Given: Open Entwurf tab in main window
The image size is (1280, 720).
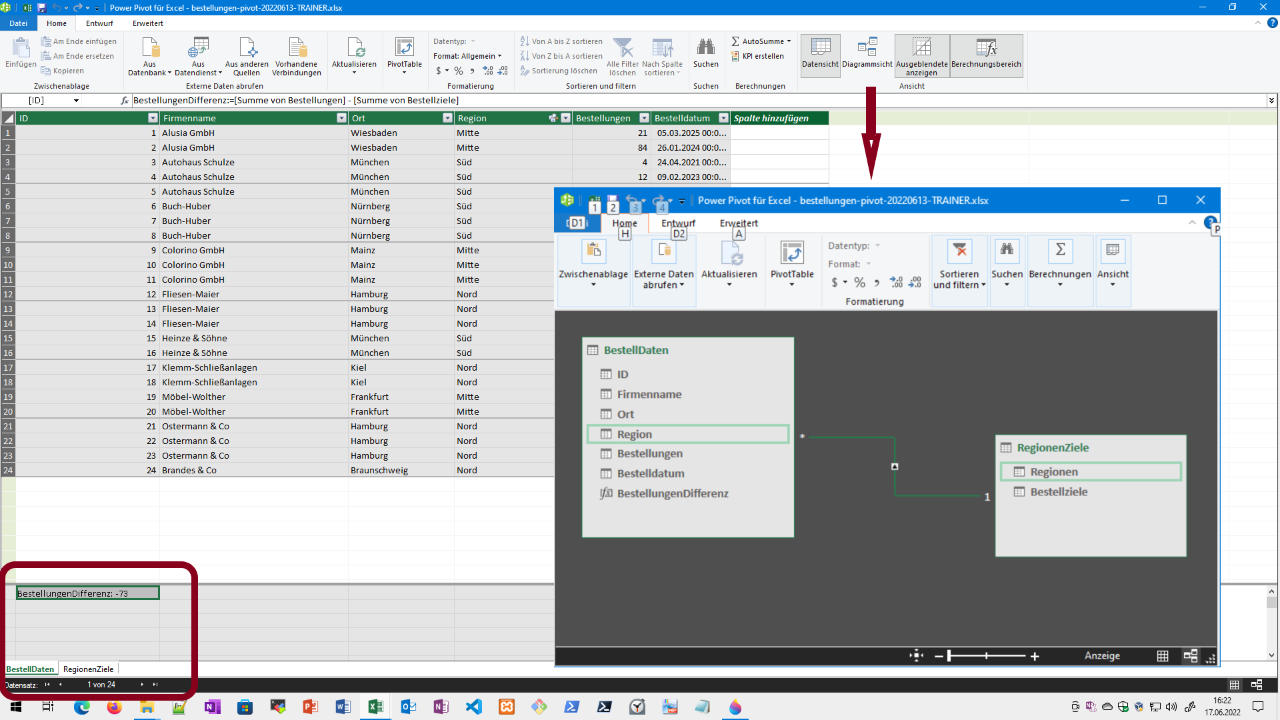Looking at the screenshot, I should click(x=99, y=22).
